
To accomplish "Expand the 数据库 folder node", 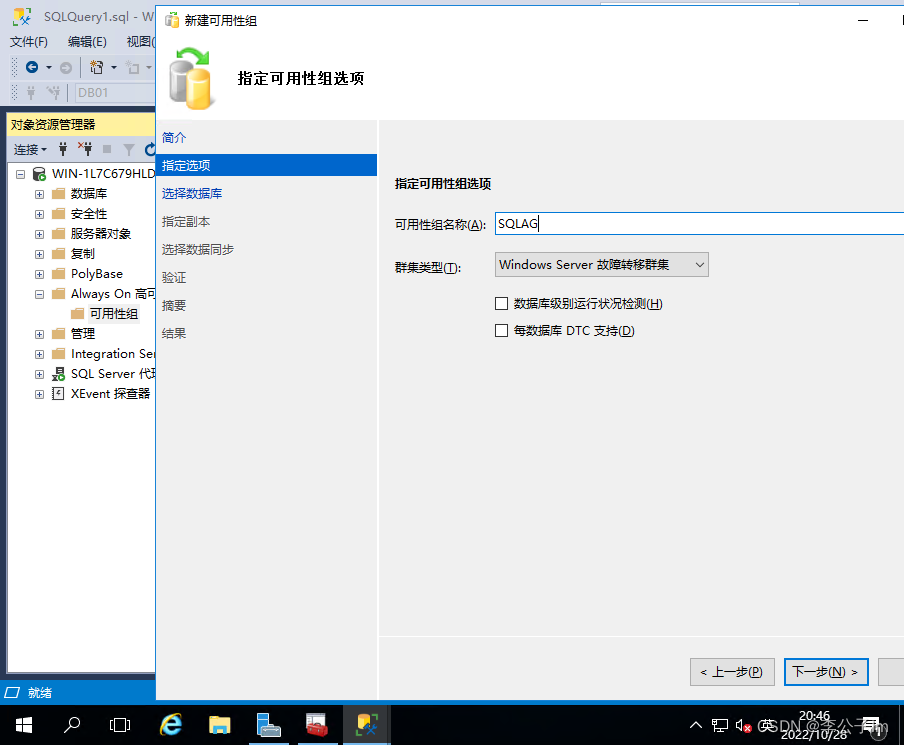I will pos(39,194).
